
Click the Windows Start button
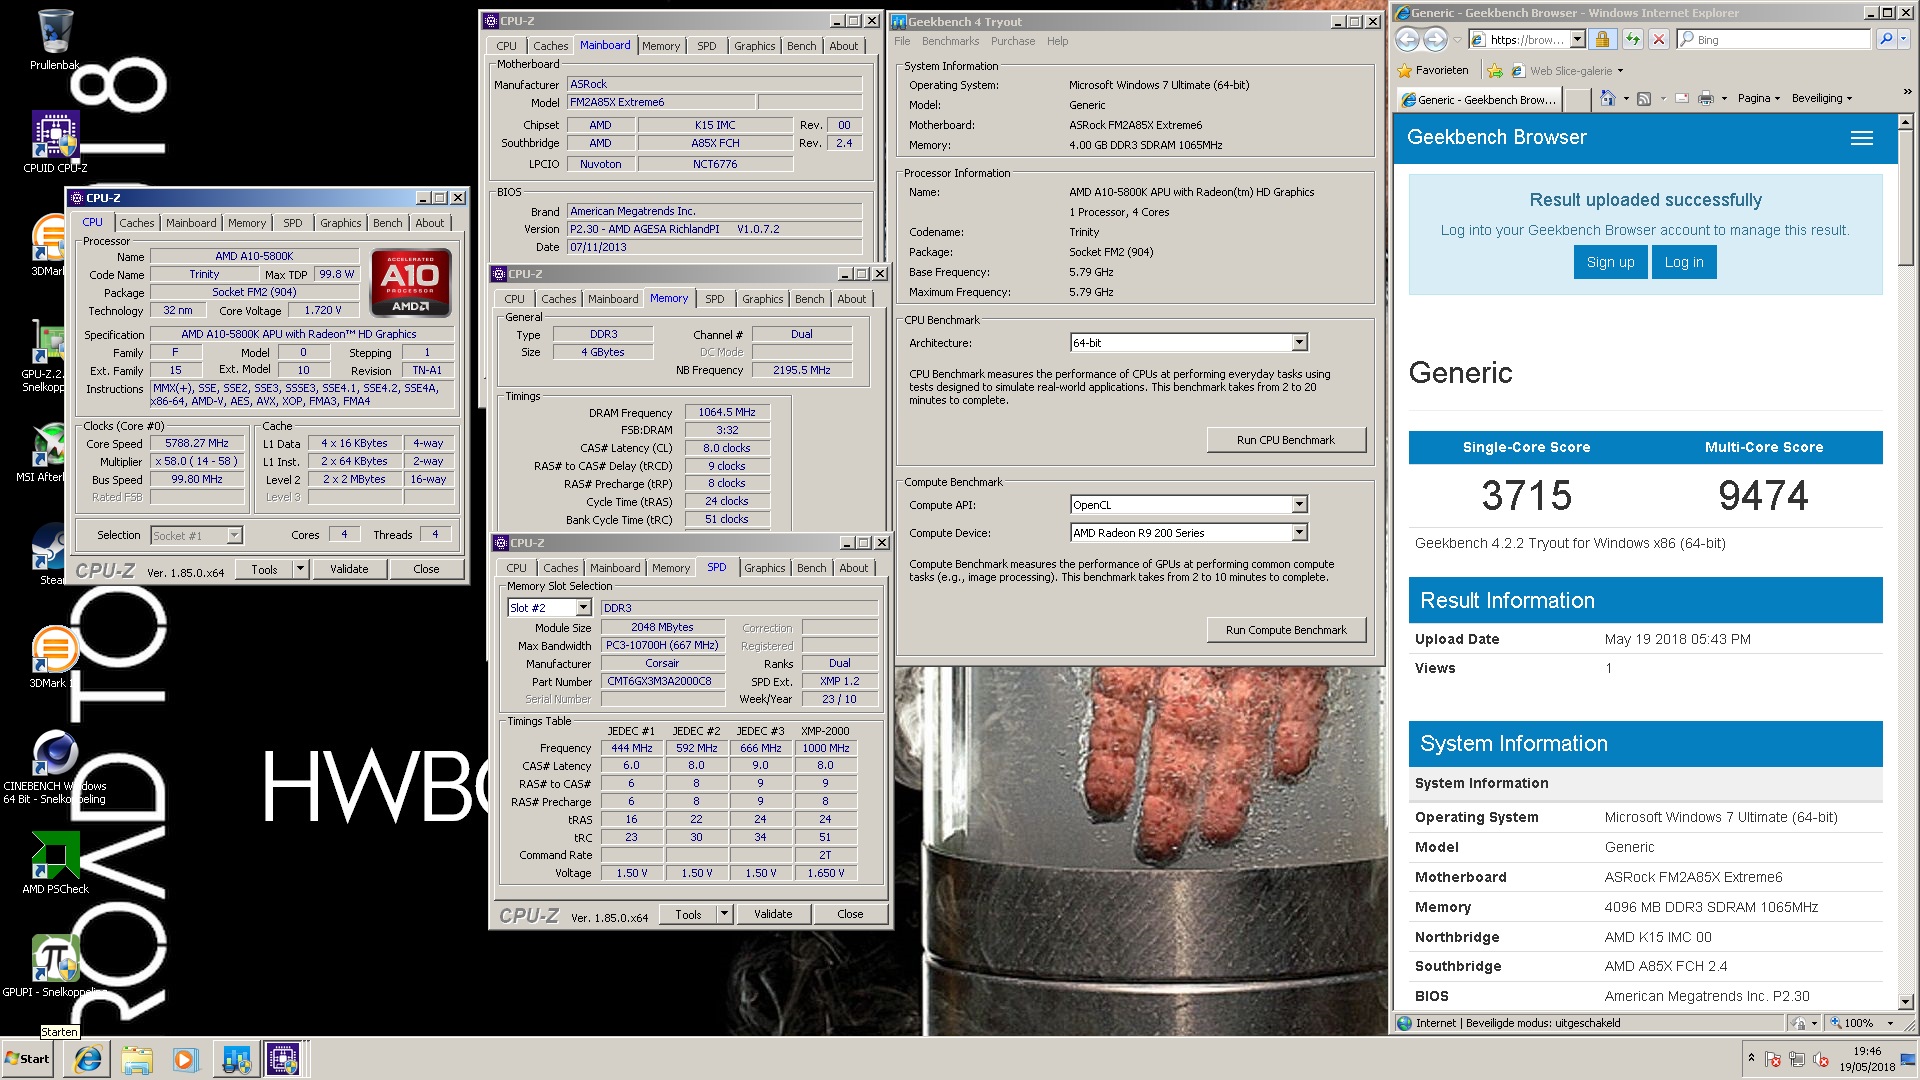[28, 1059]
